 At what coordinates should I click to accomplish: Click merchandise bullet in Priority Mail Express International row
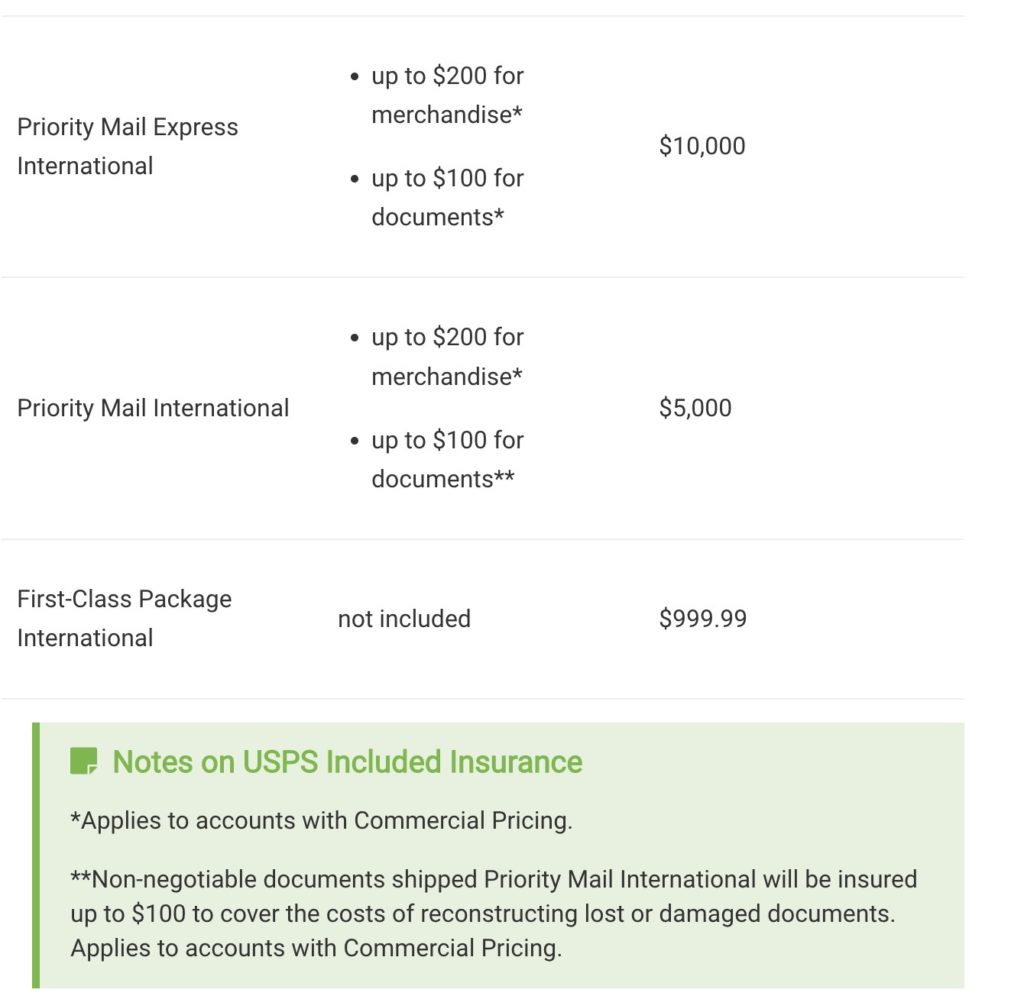(x=447, y=95)
